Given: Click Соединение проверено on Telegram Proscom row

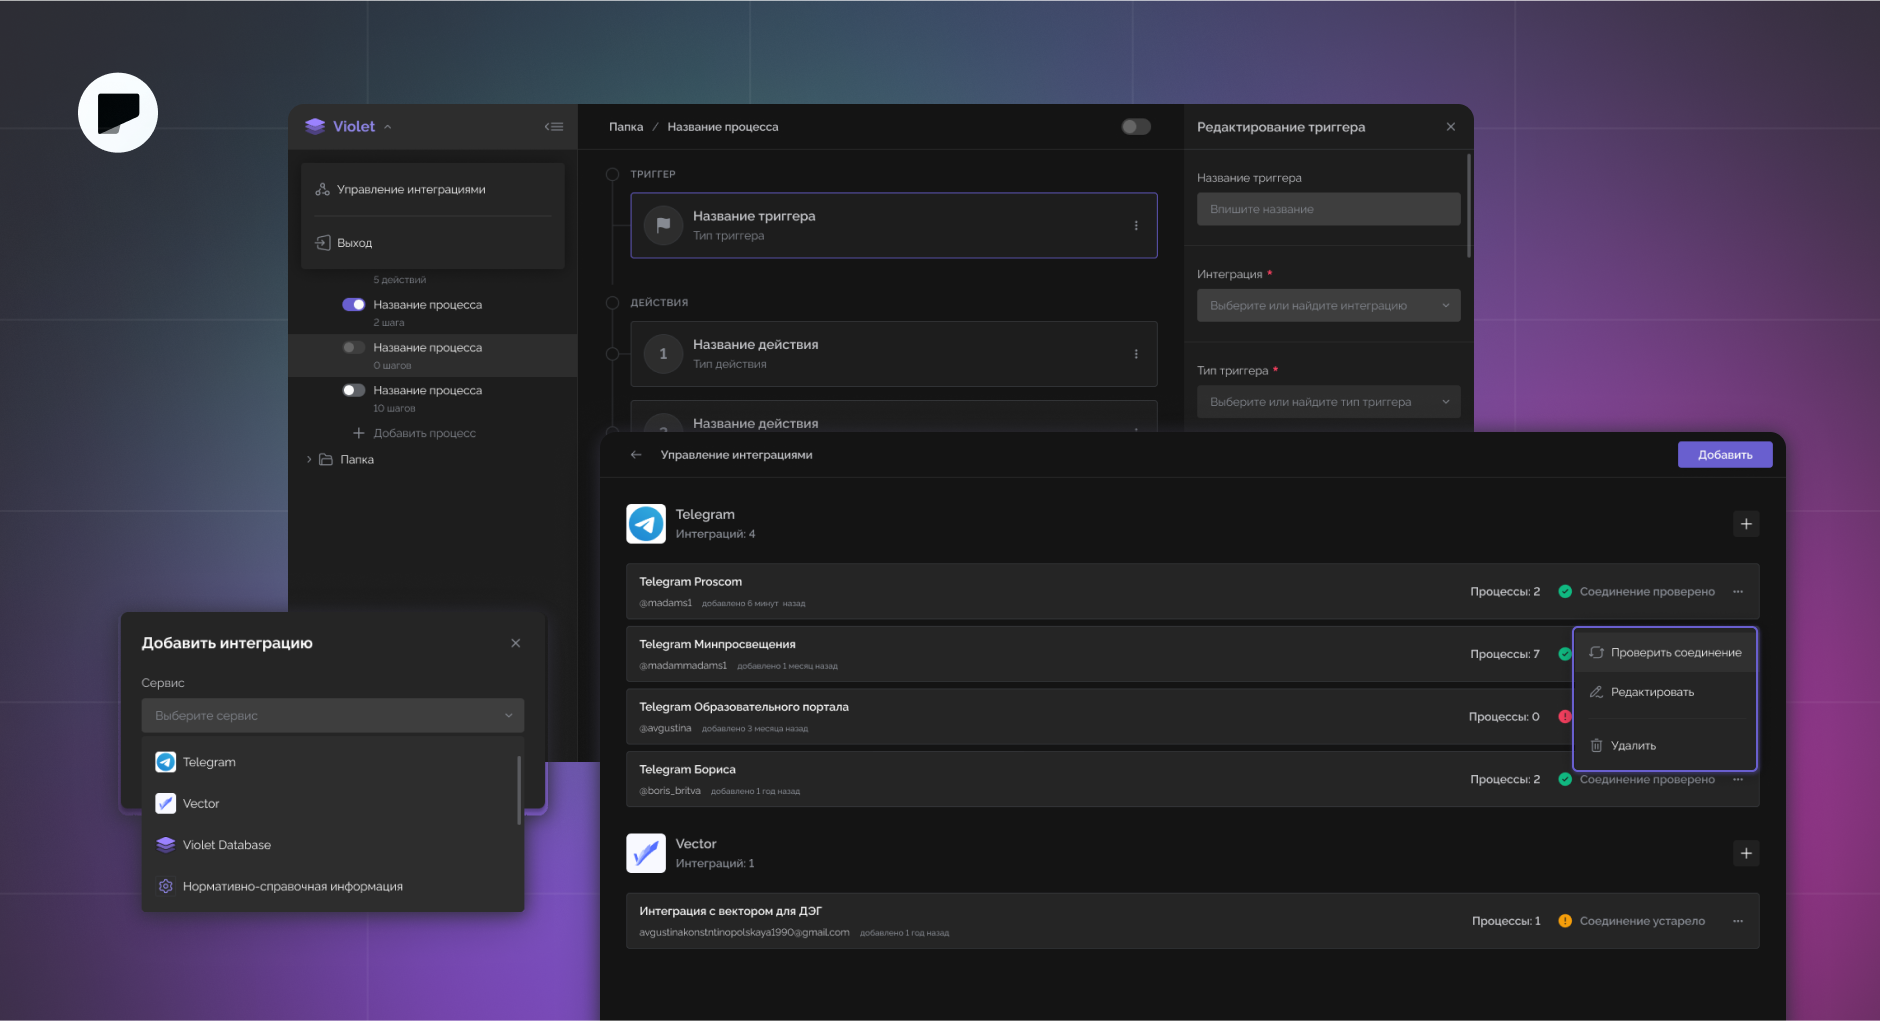Looking at the screenshot, I should pyautogui.click(x=1647, y=592).
